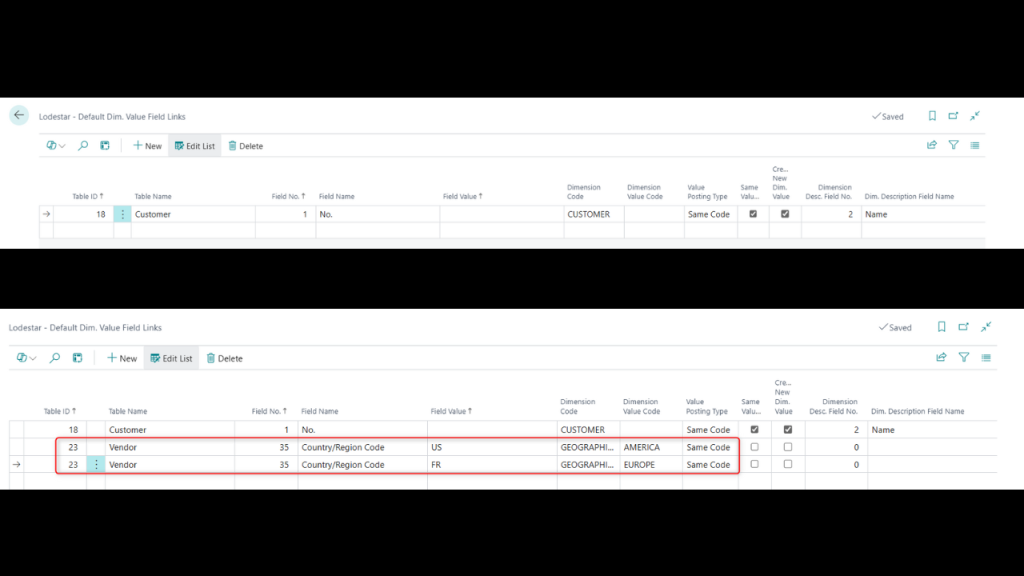This screenshot has height=576, width=1024.
Task: Click the collapse arrows icon in the upper header
Action: pyautogui.click(x=975, y=116)
